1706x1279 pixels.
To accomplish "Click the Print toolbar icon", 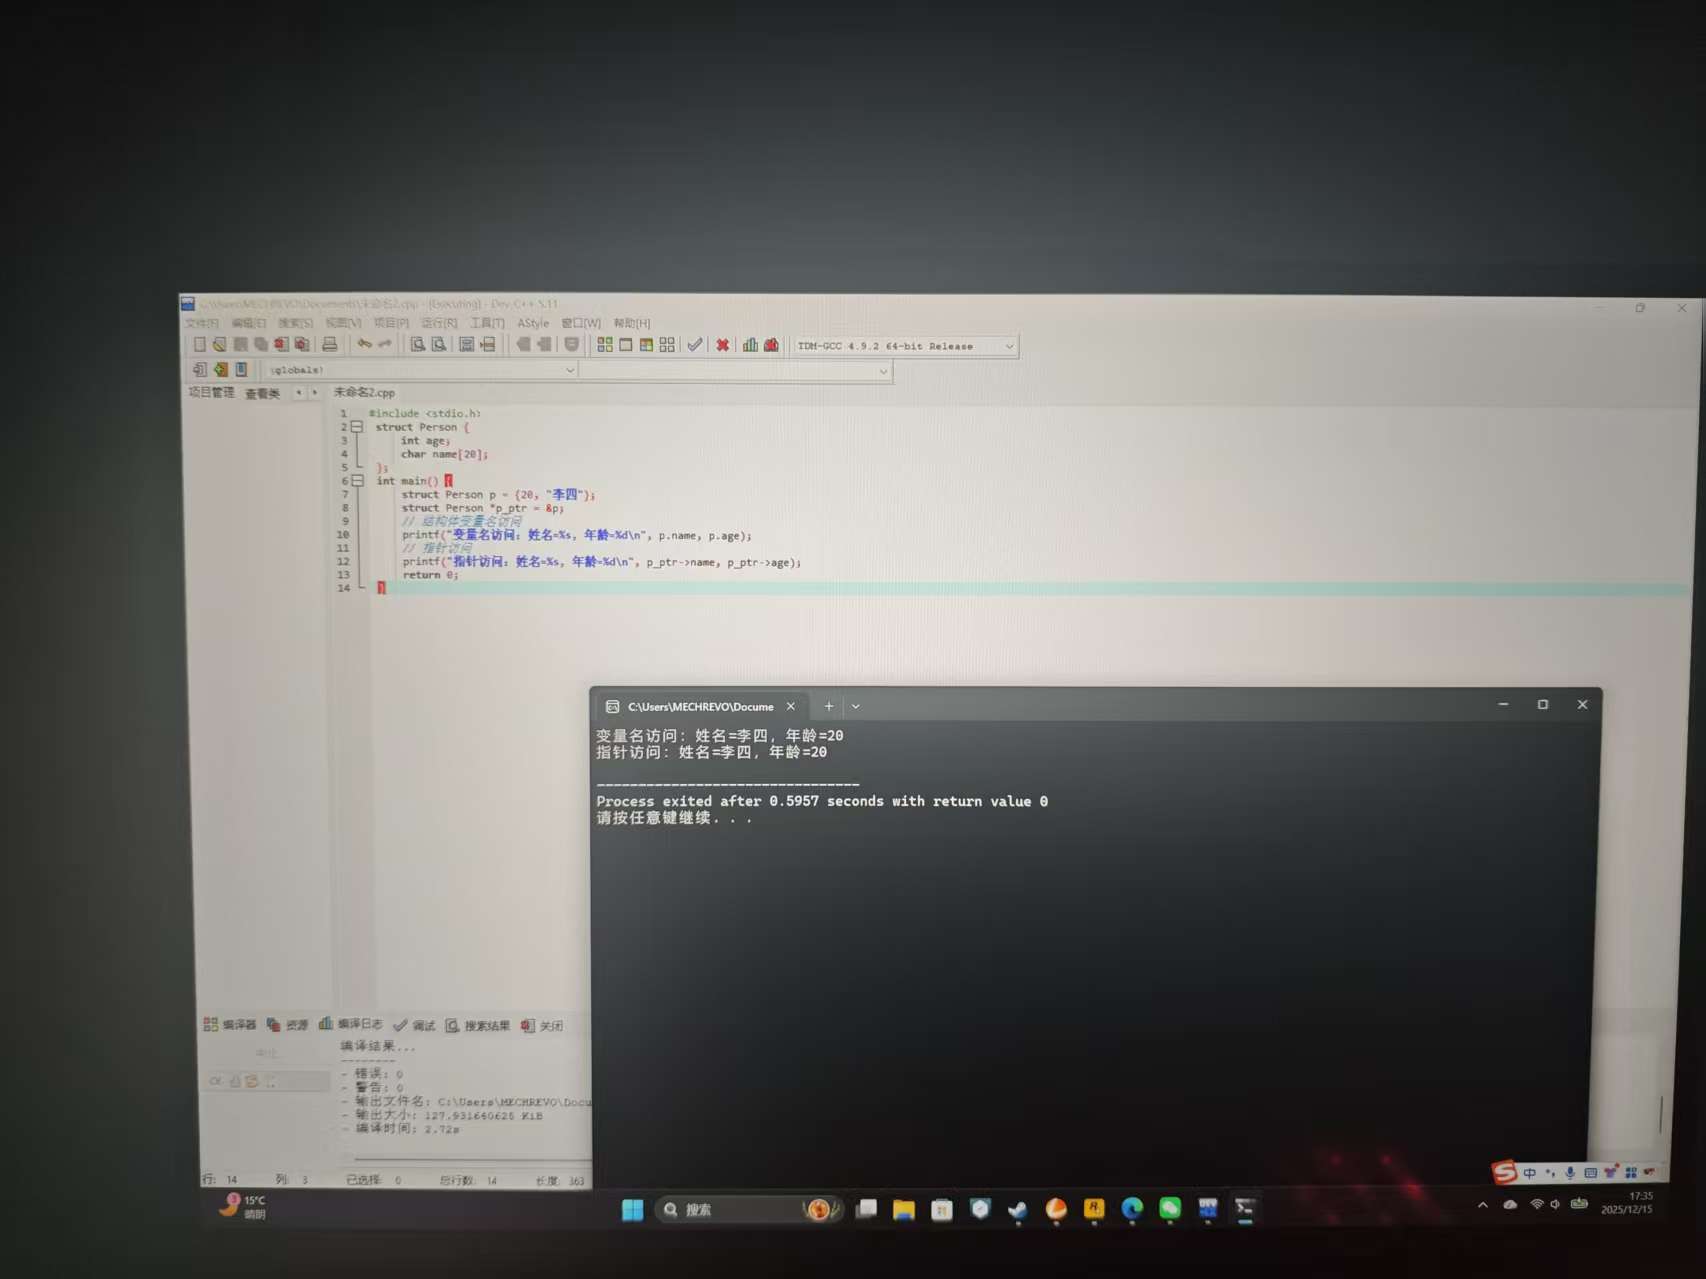I will point(329,344).
